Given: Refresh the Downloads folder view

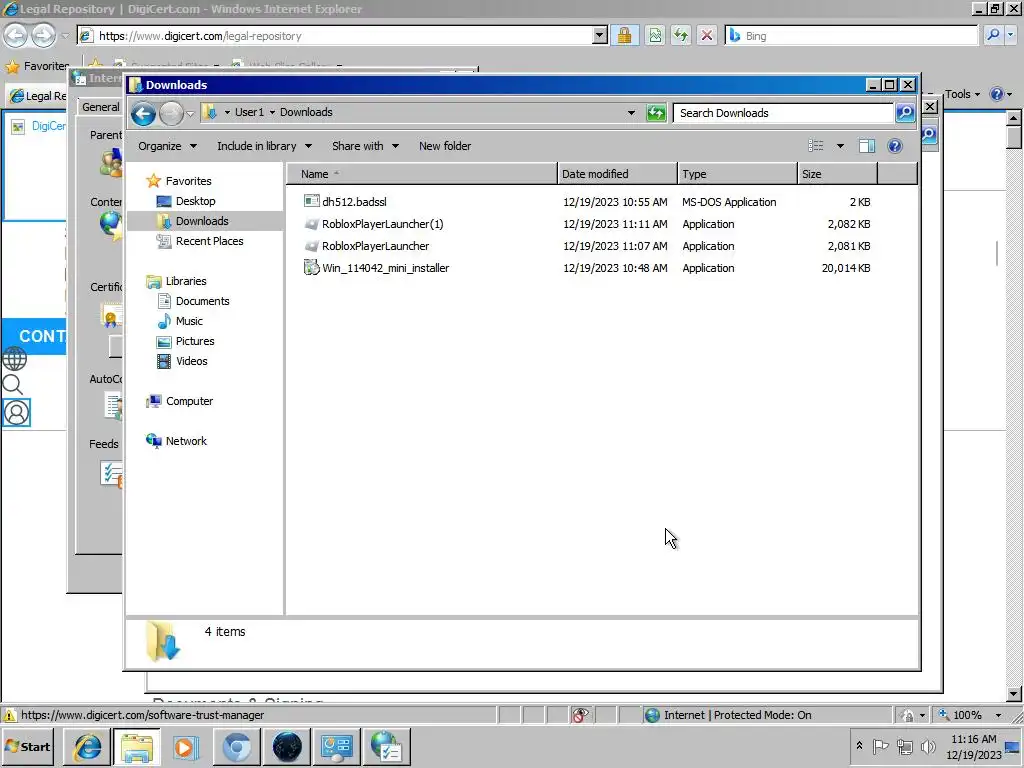Looking at the screenshot, I should tap(656, 113).
